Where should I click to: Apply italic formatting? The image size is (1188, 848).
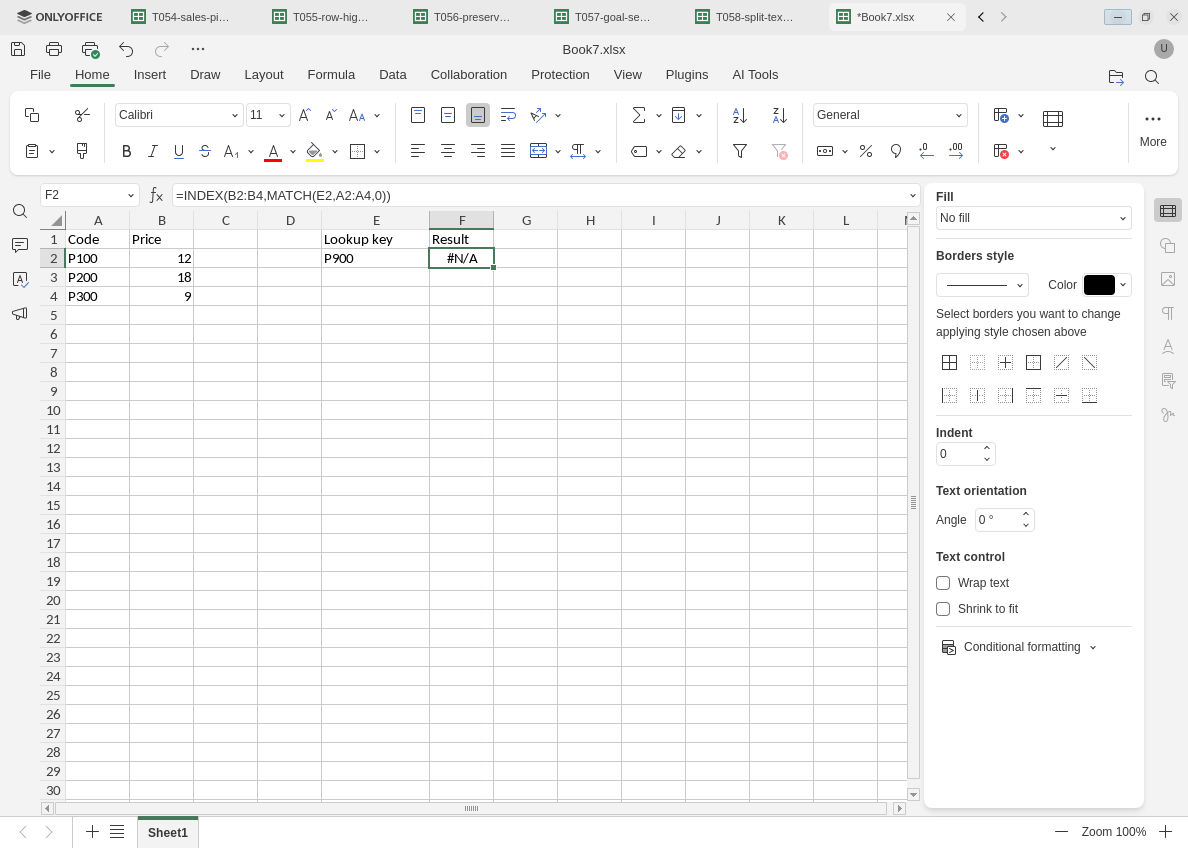point(152,152)
